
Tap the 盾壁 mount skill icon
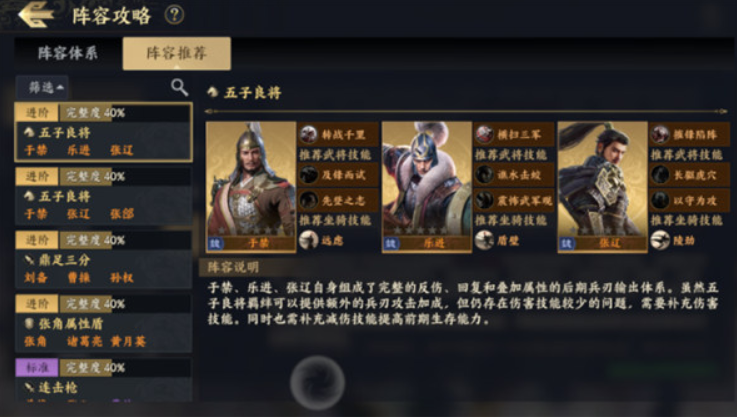[x=484, y=240]
